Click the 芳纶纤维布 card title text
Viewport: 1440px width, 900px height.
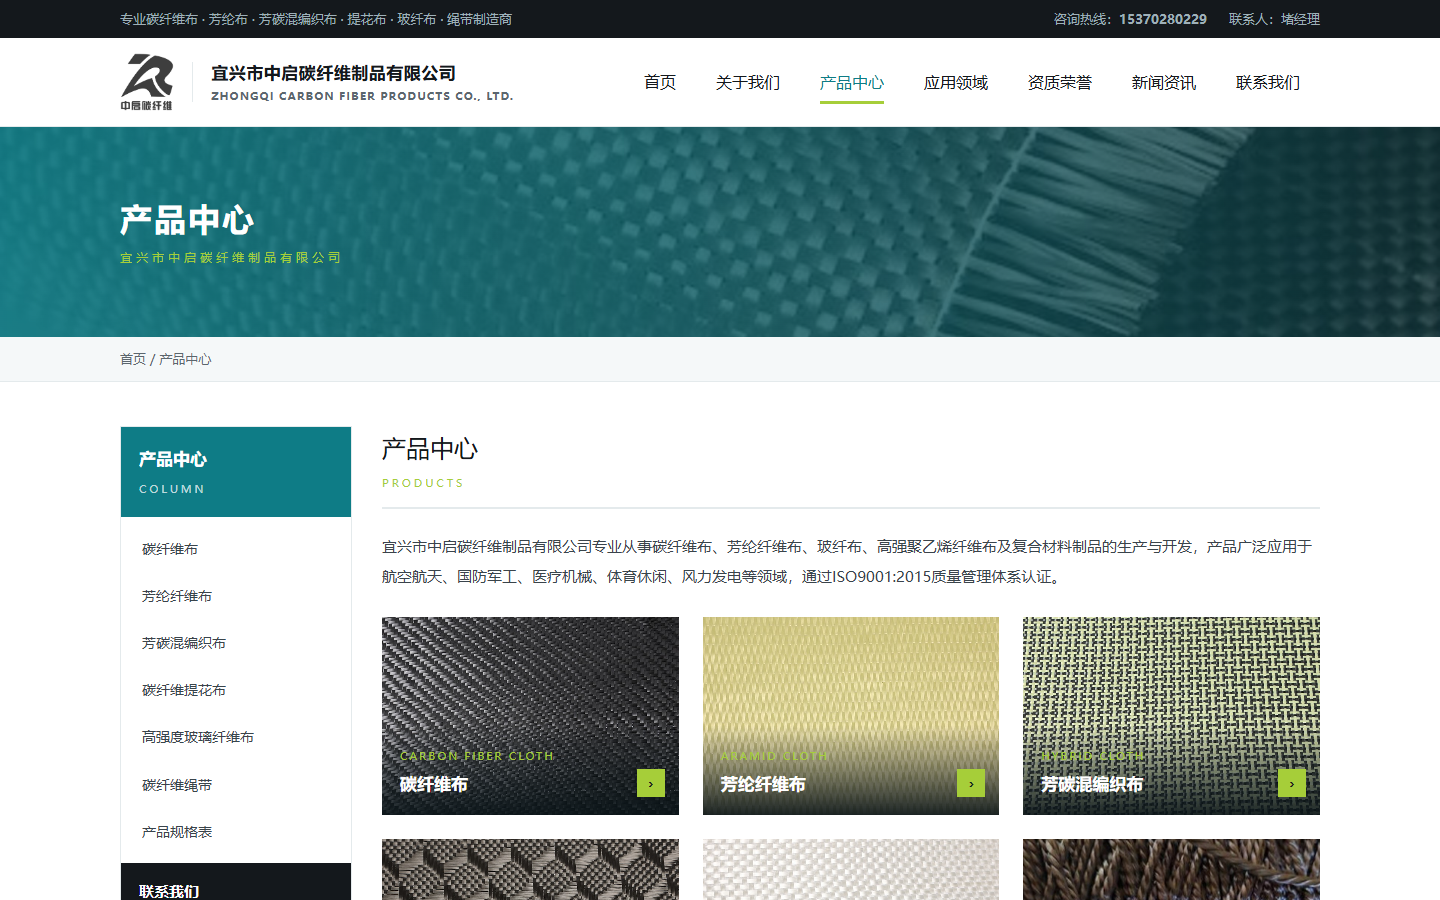[x=763, y=785]
